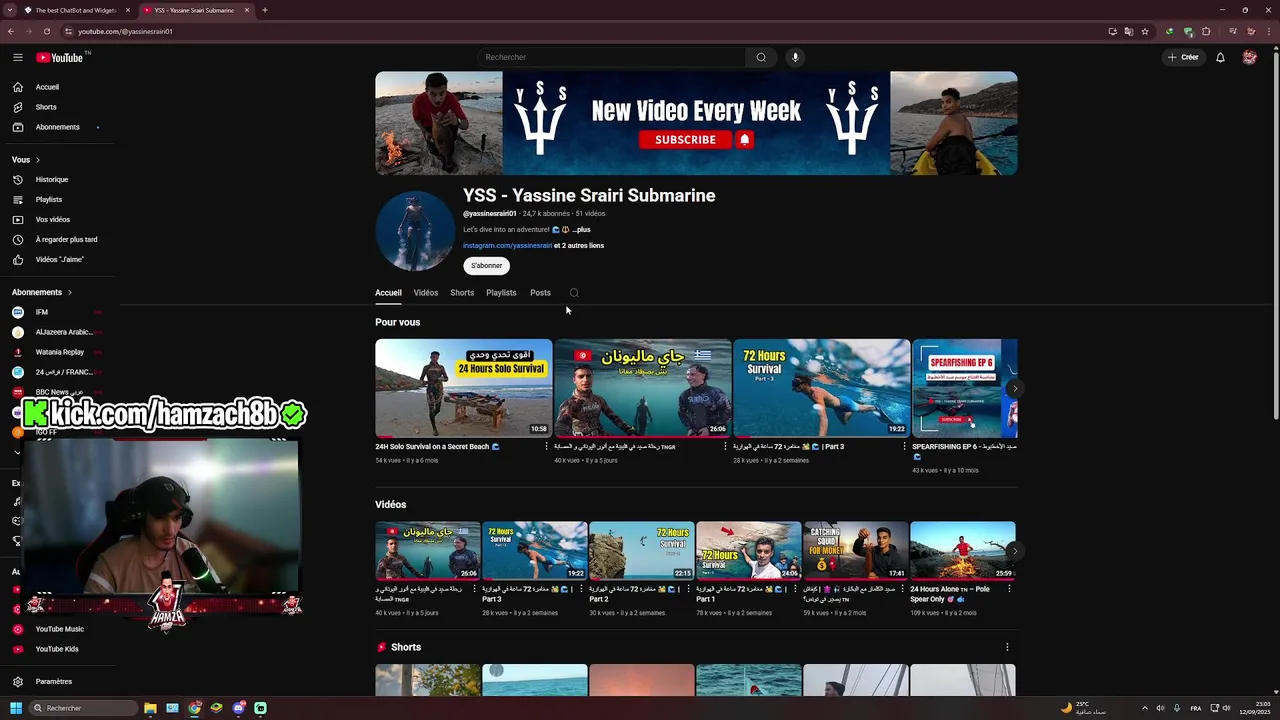Open À regarder plus tard
Viewport: 1280px width, 720px height.
pos(66,239)
